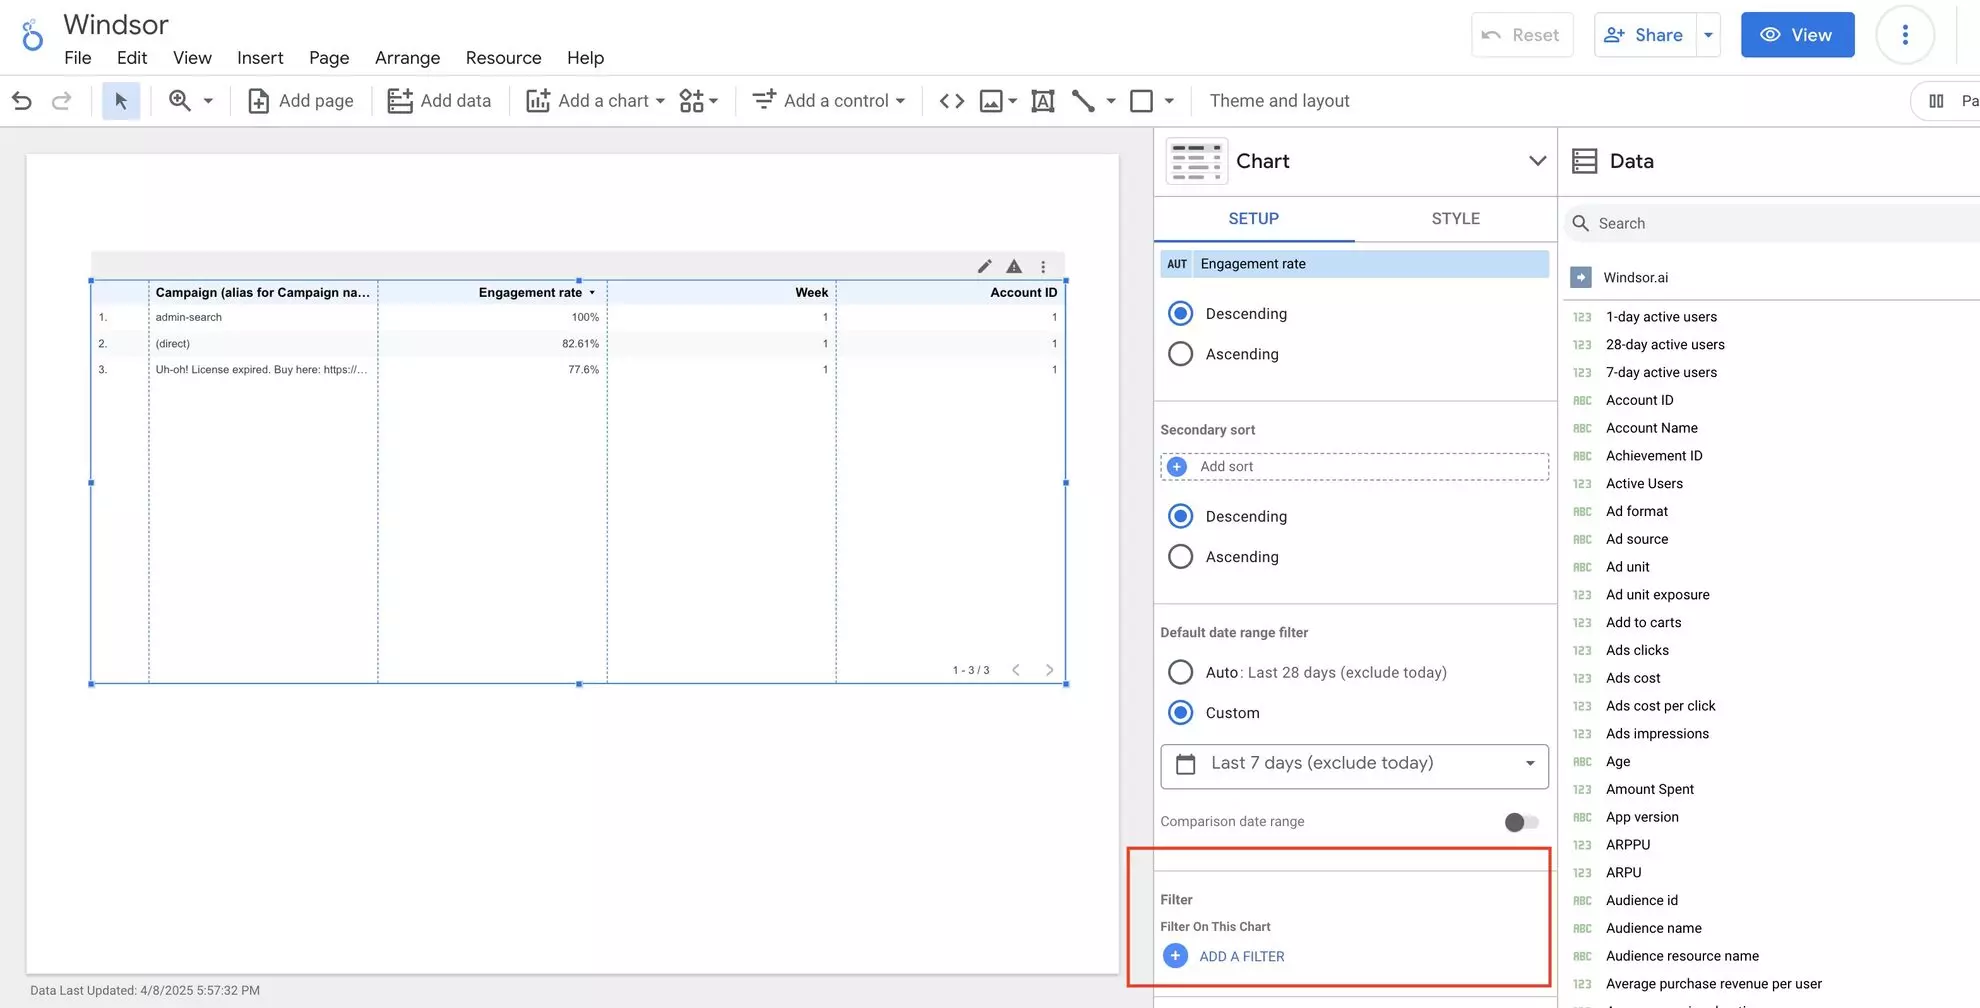Select Descending for secondary sort
This screenshot has height=1008, width=1980.
click(x=1180, y=516)
